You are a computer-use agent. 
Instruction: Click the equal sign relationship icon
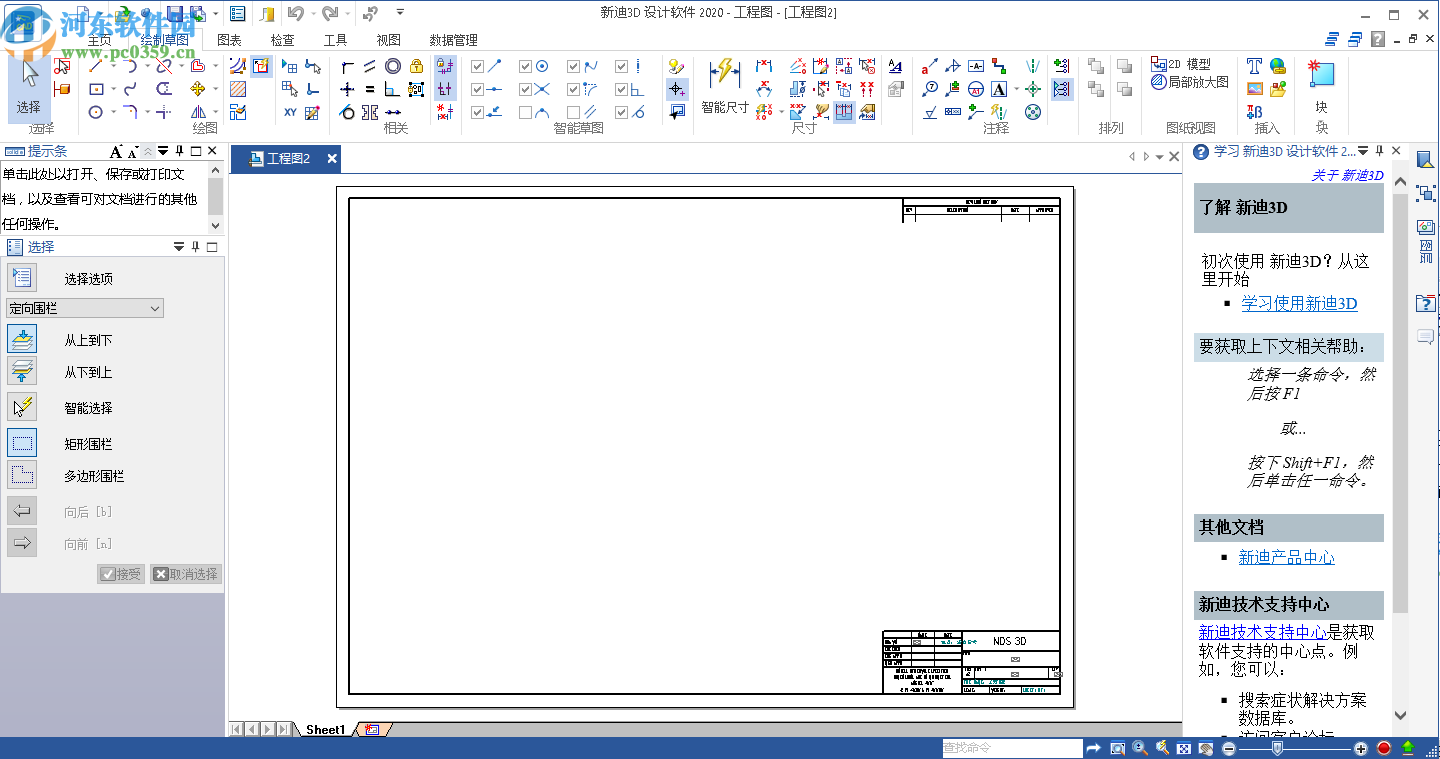click(x=370, y=89)
